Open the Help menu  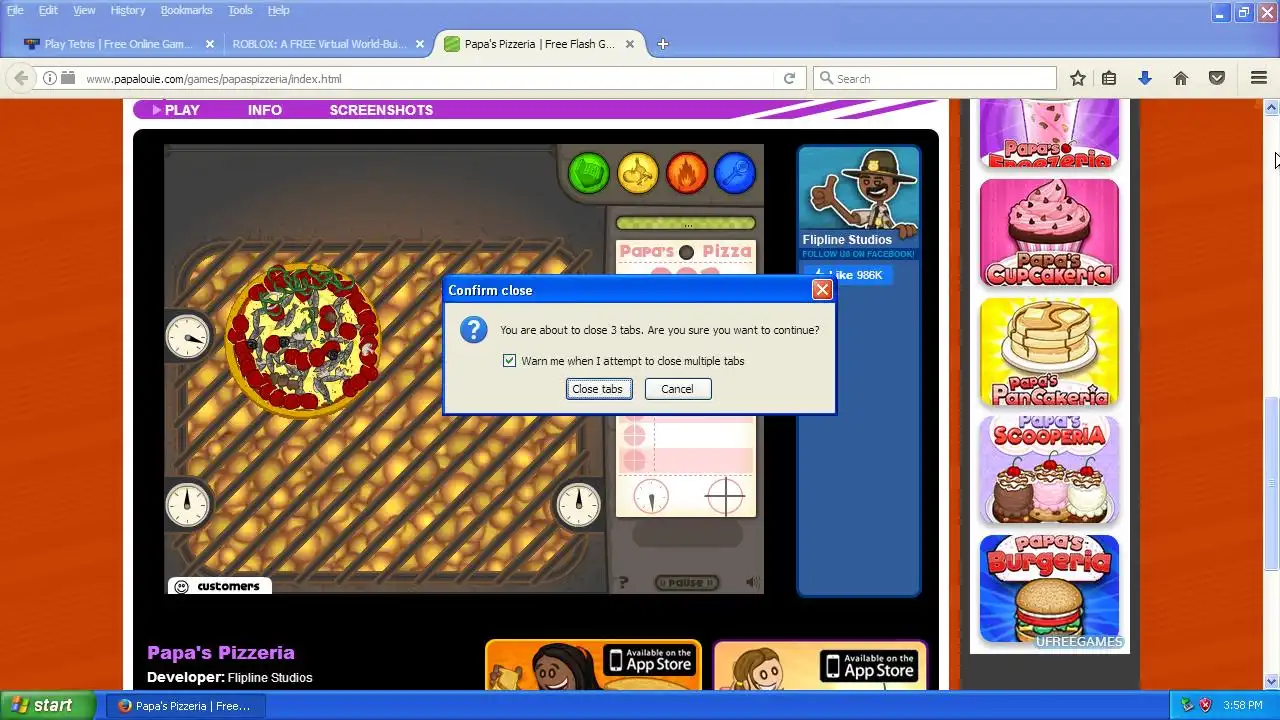279,10
